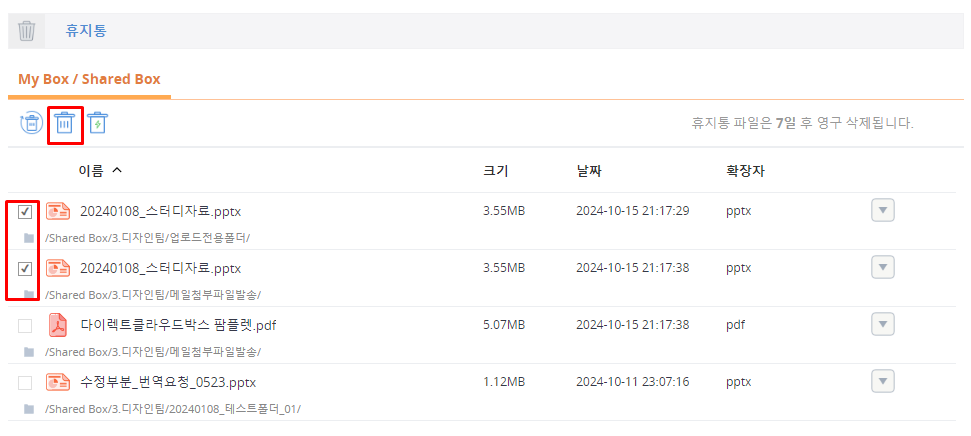Click the pptx icon of 수정부분_번역요청_0523.pptx
Screen dimensions: 971x436
[59, 382]
